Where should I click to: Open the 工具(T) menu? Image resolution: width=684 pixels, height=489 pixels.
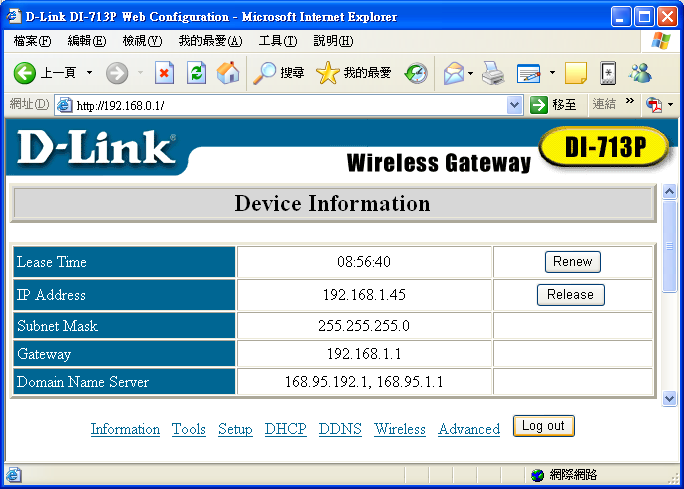(278, 41)
